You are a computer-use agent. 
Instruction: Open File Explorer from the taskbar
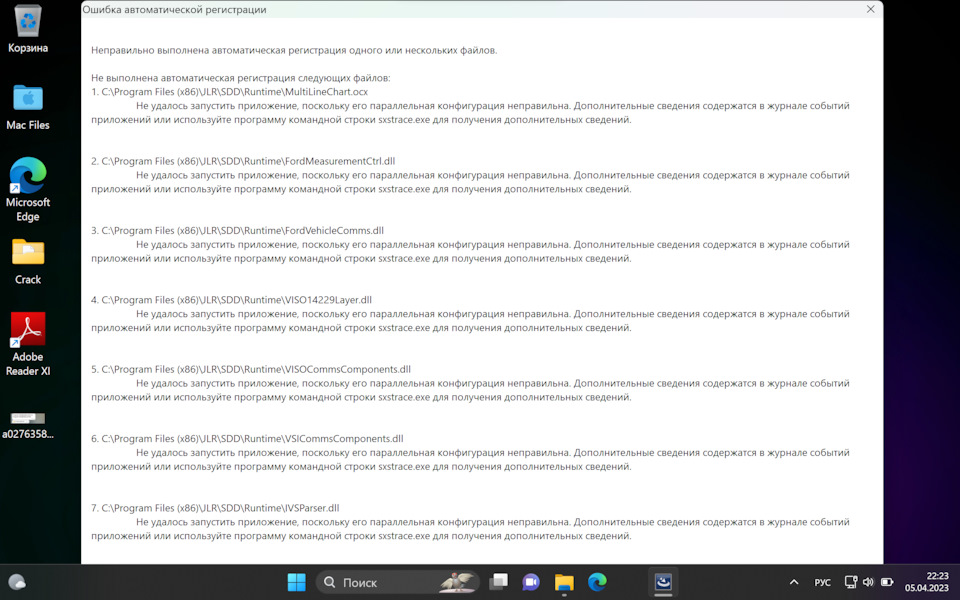pos(564,582)
